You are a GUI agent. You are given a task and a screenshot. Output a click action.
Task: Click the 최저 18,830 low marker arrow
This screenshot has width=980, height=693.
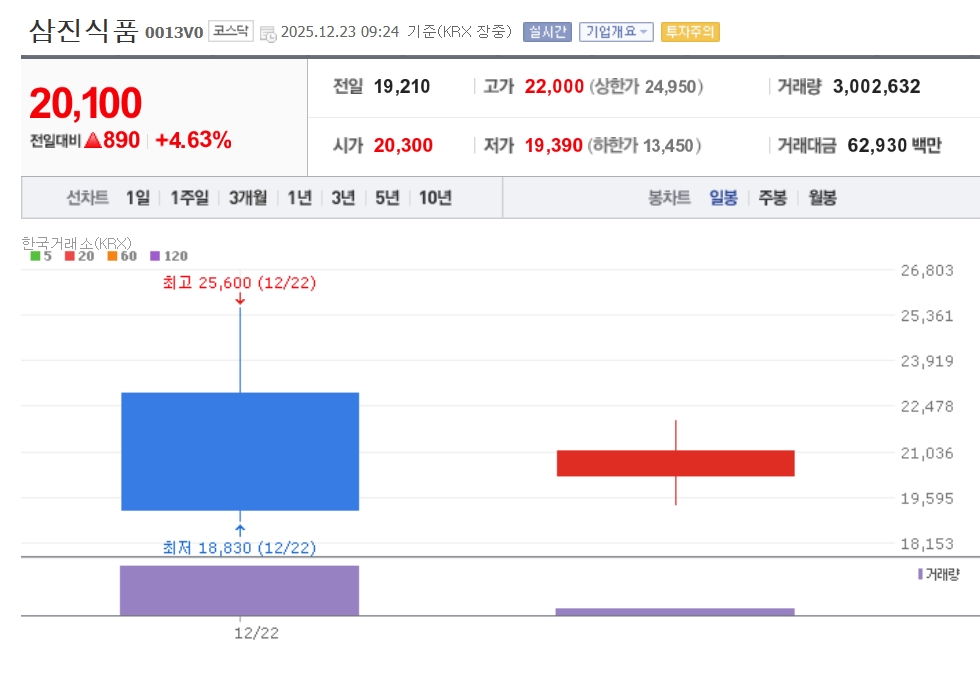[x=240, y=530]
